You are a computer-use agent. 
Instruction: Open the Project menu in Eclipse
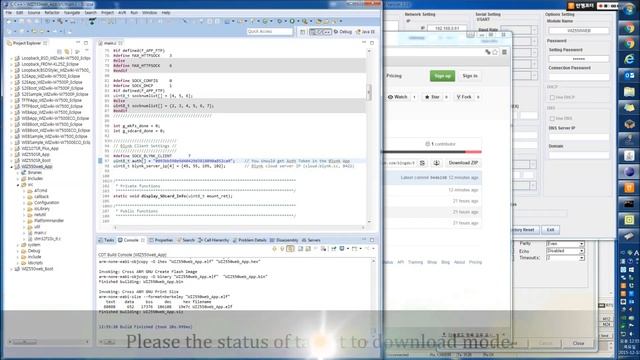107,13
